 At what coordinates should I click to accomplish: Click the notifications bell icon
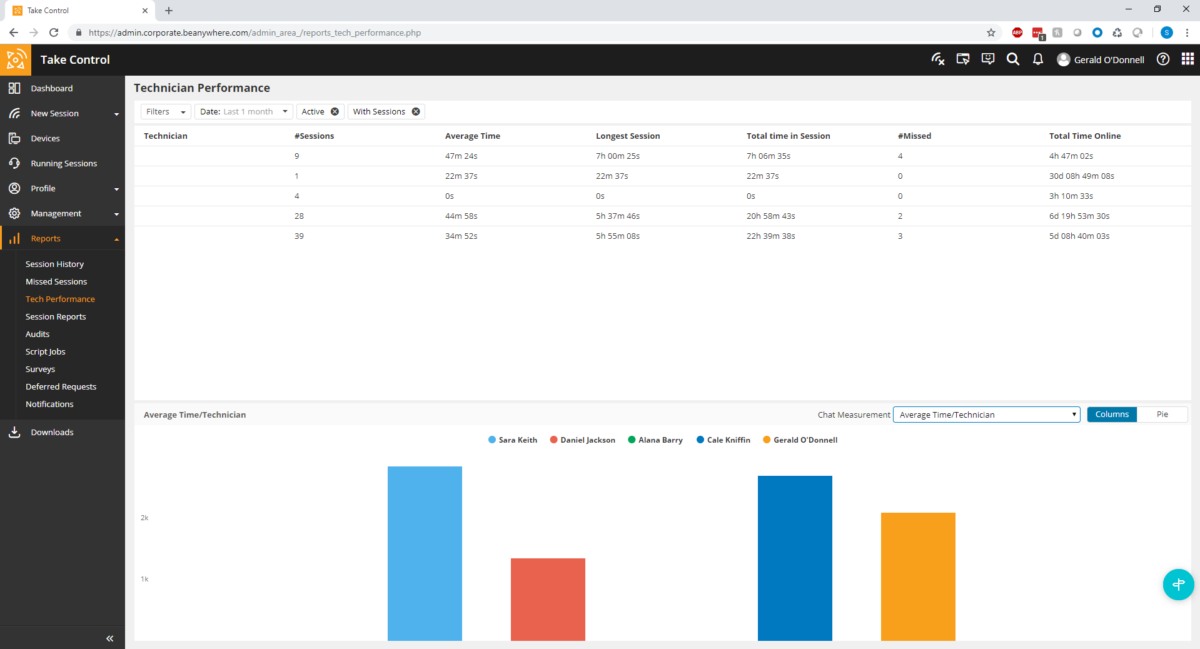[x=1037, y=59]
